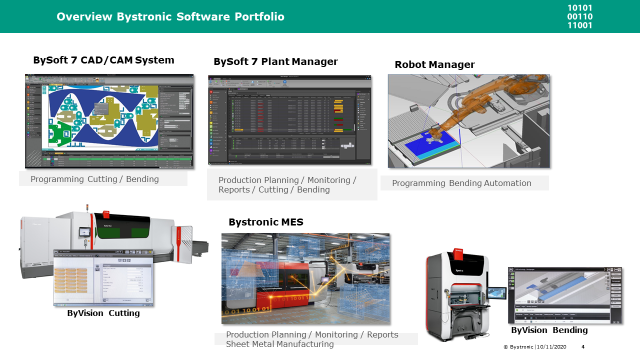640x360 pixels.
Task: Open the BySoft 7 CAD/CAM nesting screenshot
Action: click(x=109, y=121)
